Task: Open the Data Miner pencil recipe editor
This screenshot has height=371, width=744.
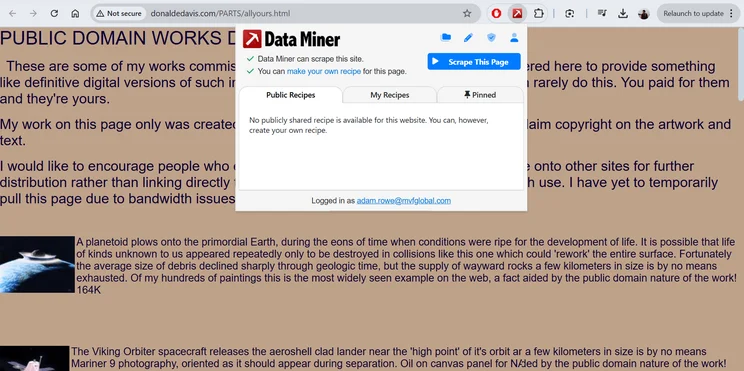Action: tap(468, 37)
